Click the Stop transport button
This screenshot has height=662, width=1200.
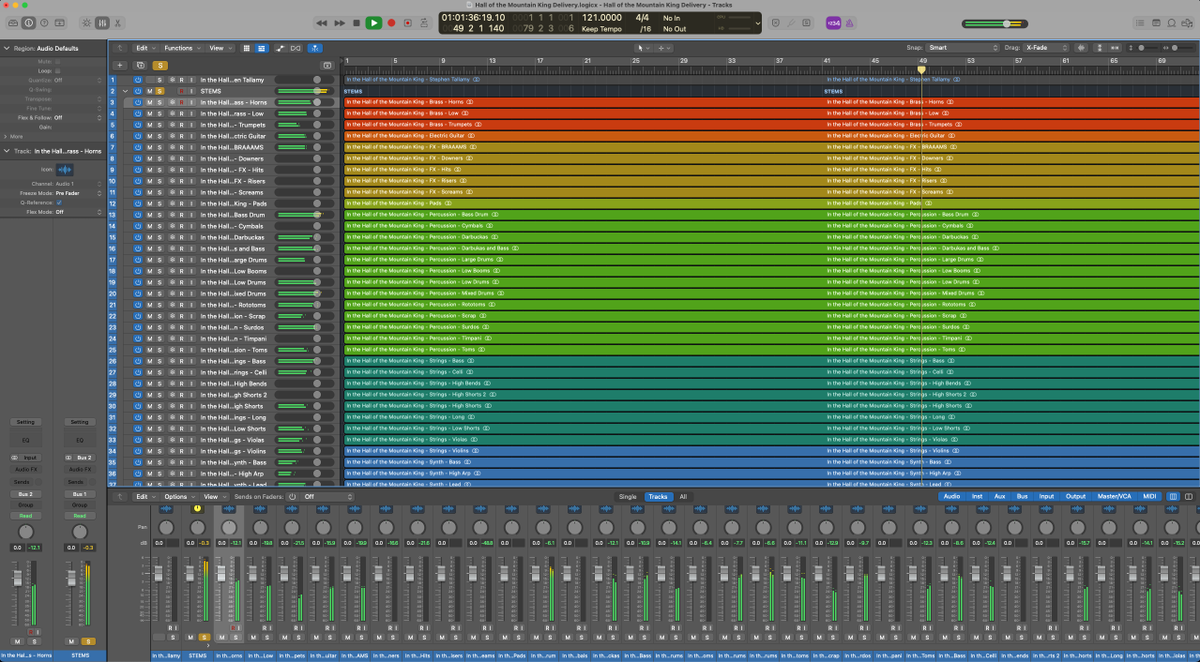(356, 23)
